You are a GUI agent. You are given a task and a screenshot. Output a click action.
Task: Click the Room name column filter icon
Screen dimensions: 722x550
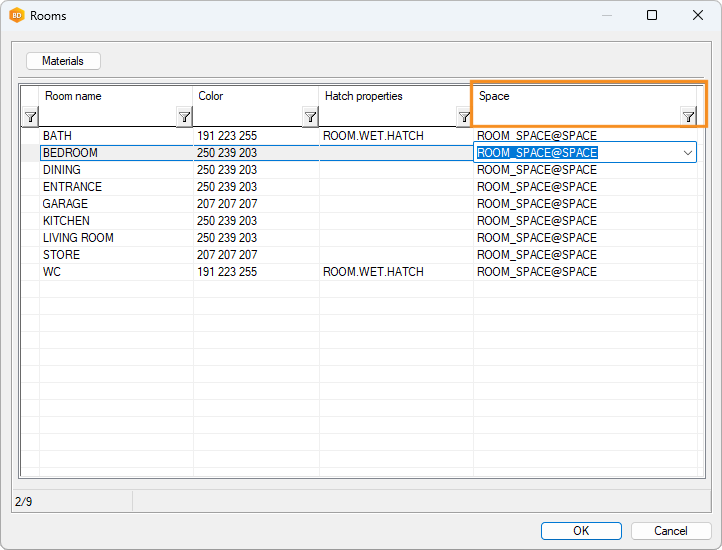click(x=184, y=117)
